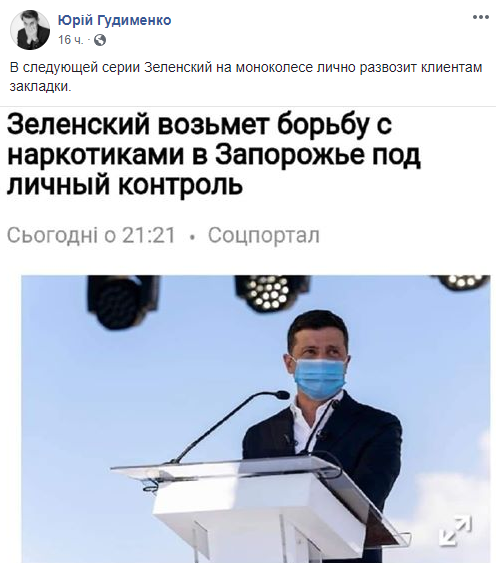Screen dimensions: 496x563
Task: Click the Соцпортал source label
Action: pos(264,236)
